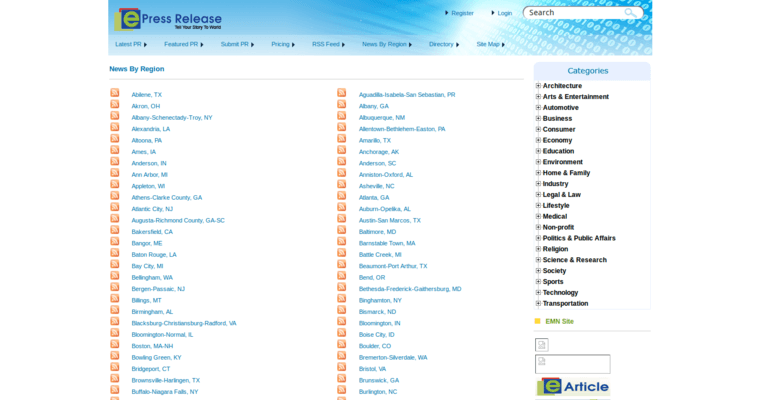The height and width of the screenshot is (400, 760).
Task: Open the Sports category link
Action: (x=553, y=282)
